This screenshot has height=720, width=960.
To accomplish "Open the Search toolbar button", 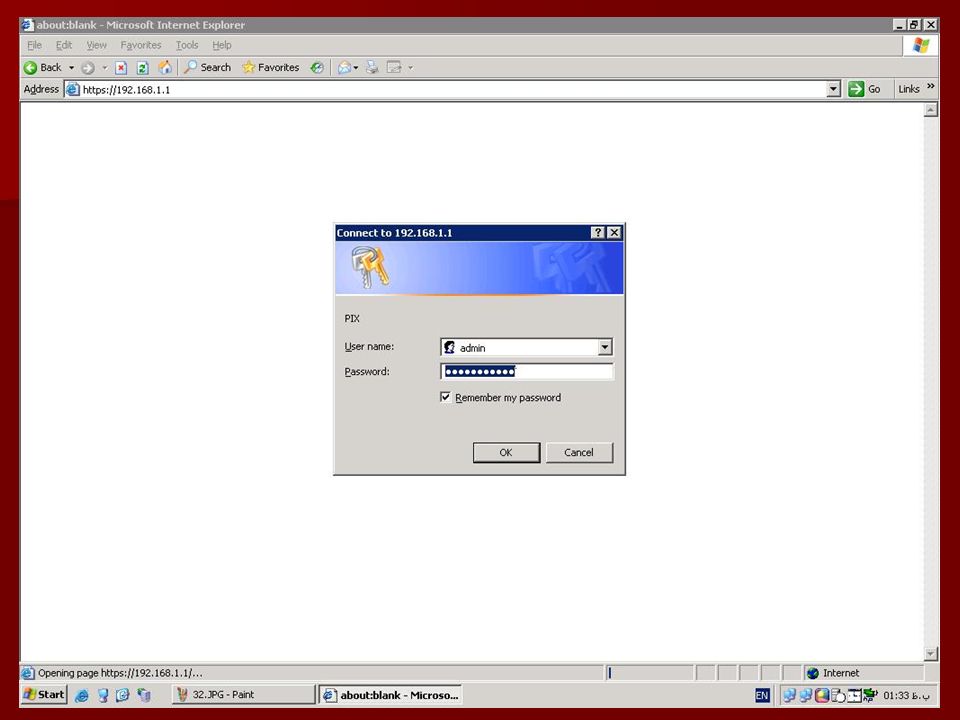I will (x=208, y=67).
